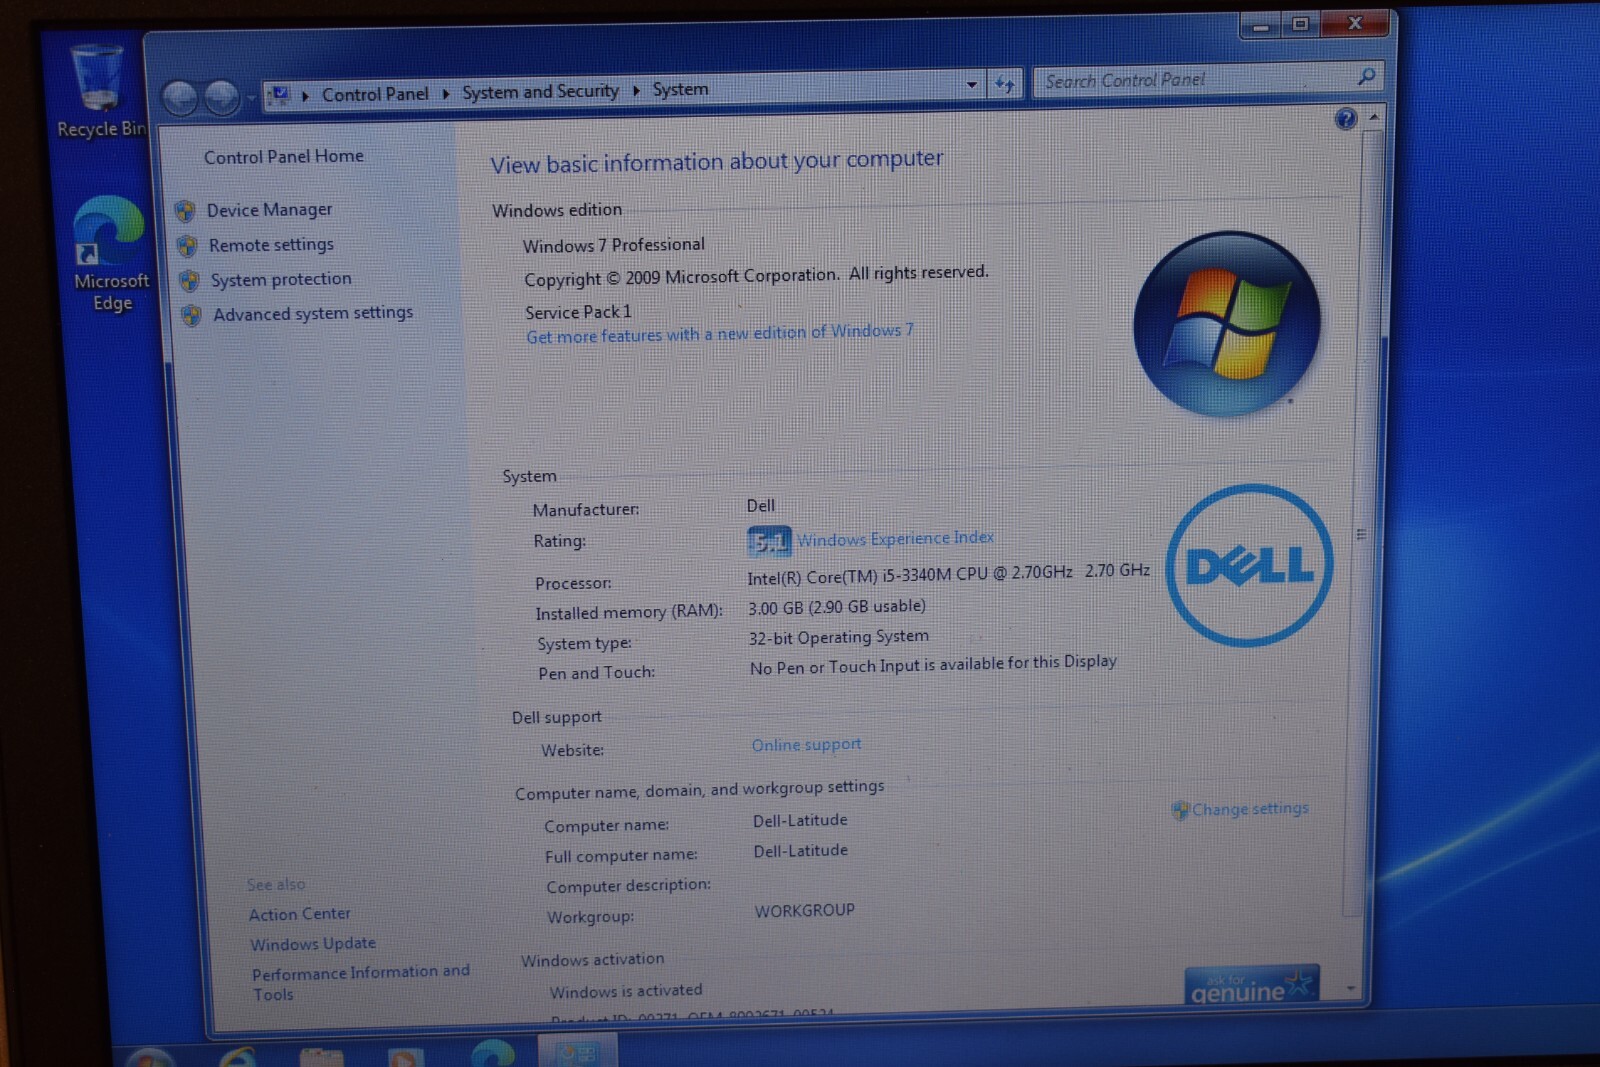This screenshot has height=1067, width=1600.
Task: Click the shield icon beside Change settings
Action: [x=1180, y=811]
